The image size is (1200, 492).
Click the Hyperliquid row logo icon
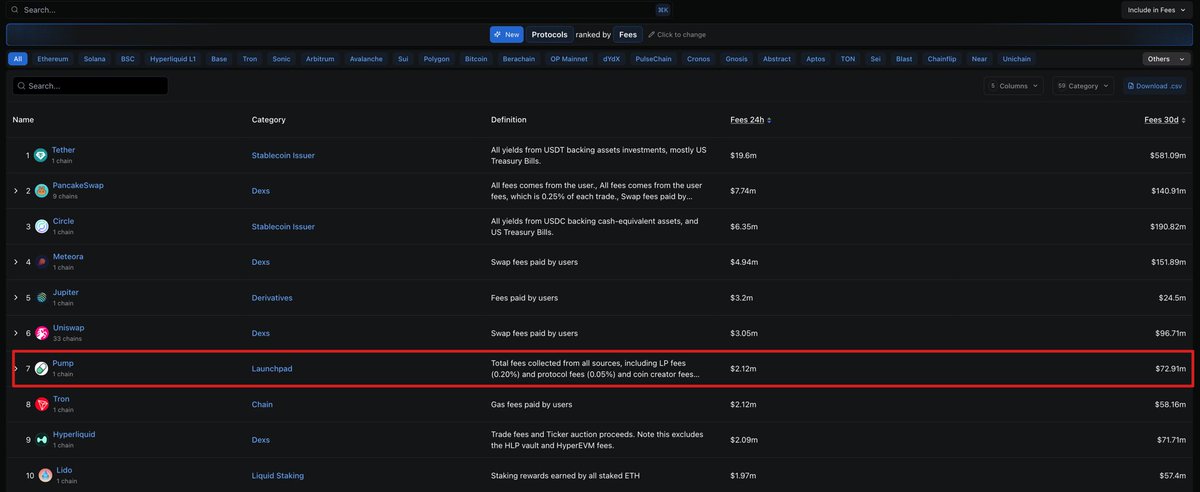[x=41, y=440]
